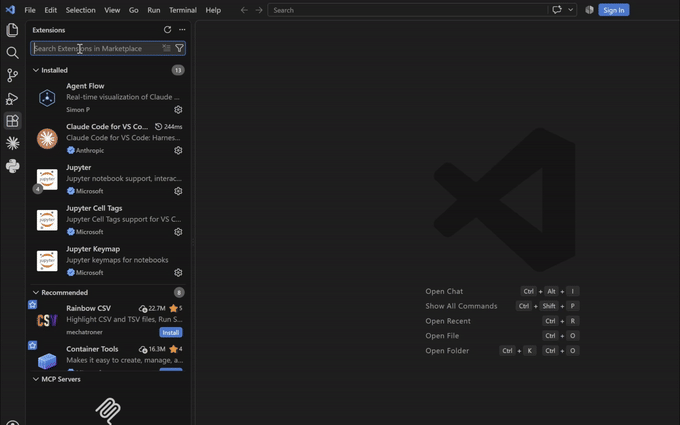Screen dimensions: 680x425
Task: Open the chat dropdown arrow in title bar
Action: pos(570,10)
